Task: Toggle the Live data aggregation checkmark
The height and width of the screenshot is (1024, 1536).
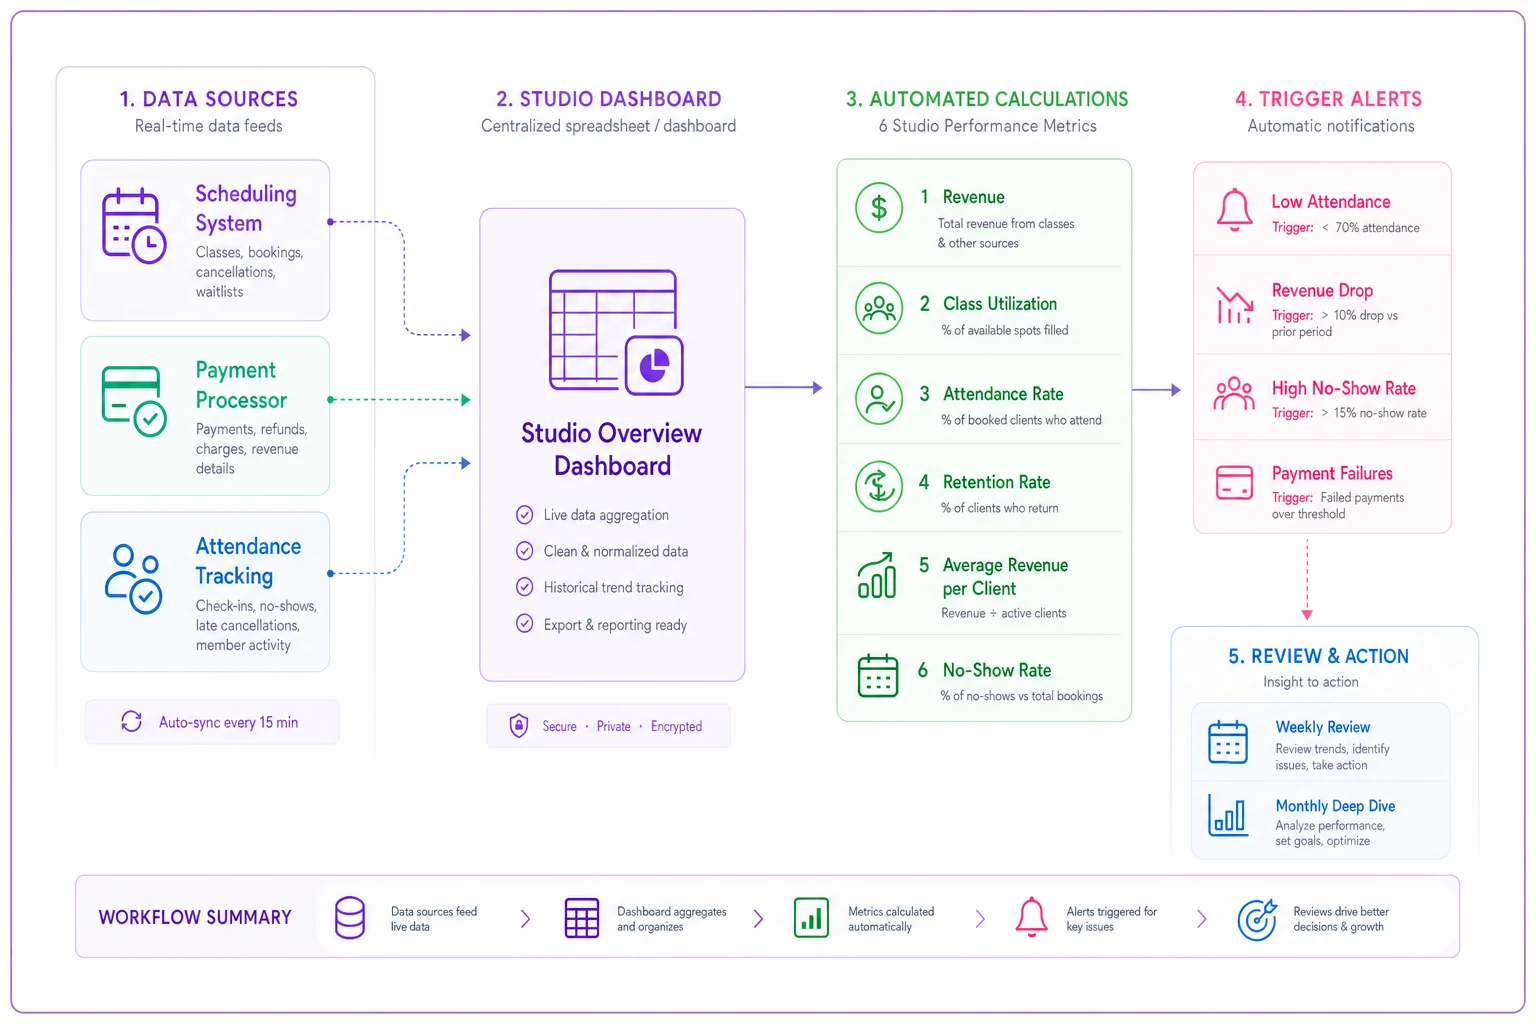Action: (524, 515)
